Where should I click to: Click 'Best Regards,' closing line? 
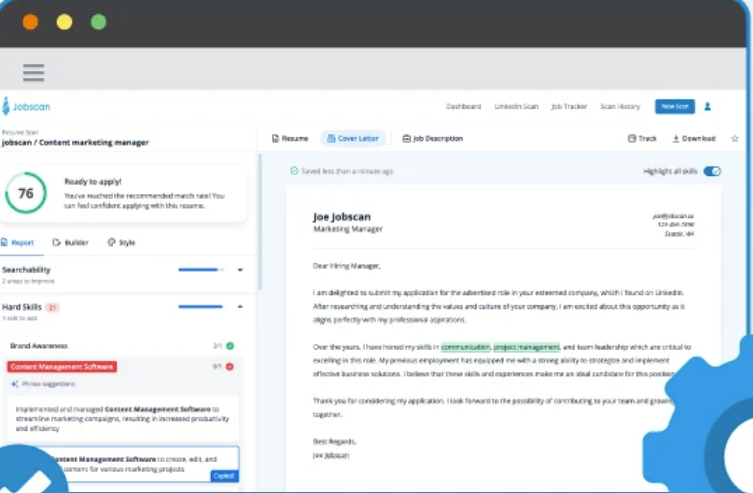[334, 442]
